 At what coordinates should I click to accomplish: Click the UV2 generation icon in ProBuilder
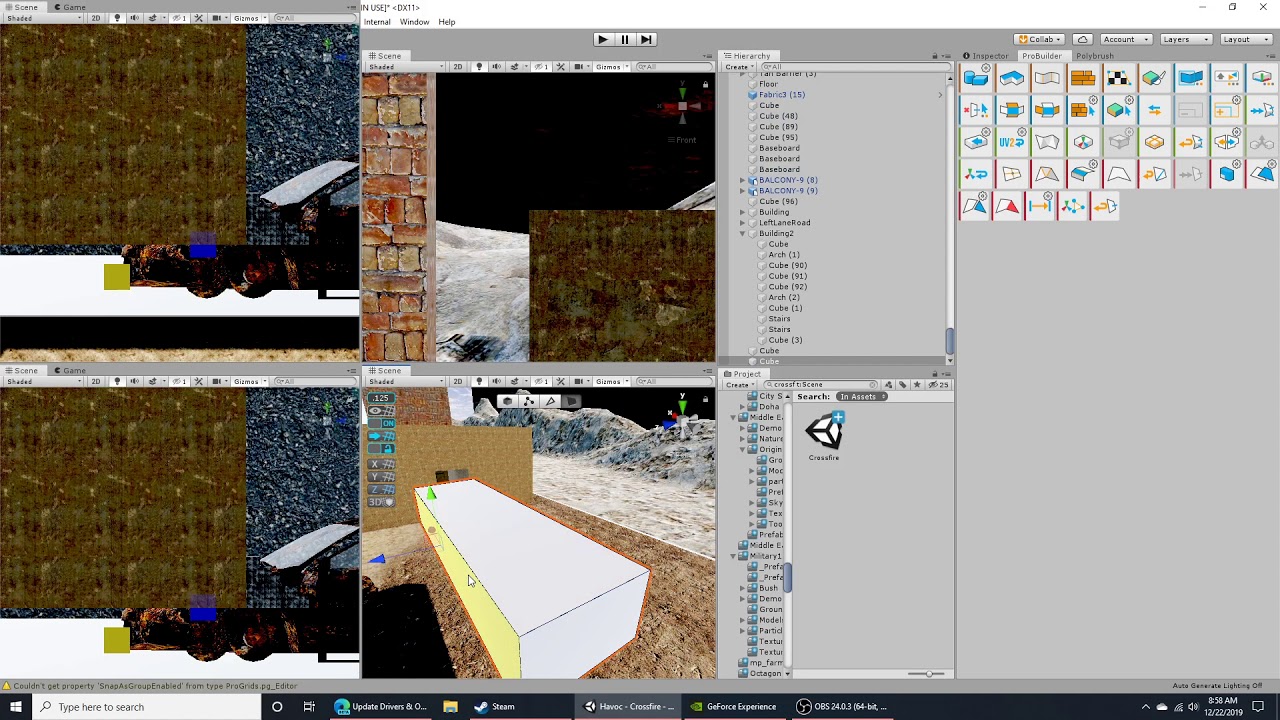pos(1011,141)
